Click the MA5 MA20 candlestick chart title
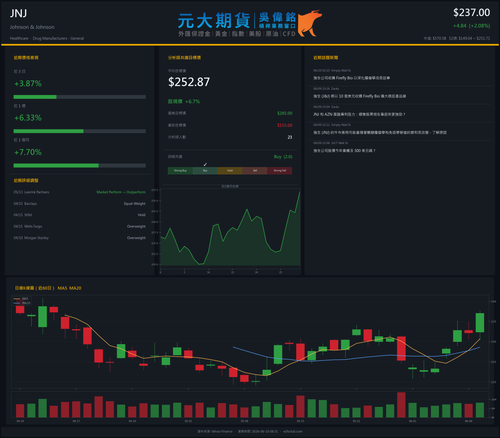Image resolution: width=500 pixels, height=438 pixels. 48,288
